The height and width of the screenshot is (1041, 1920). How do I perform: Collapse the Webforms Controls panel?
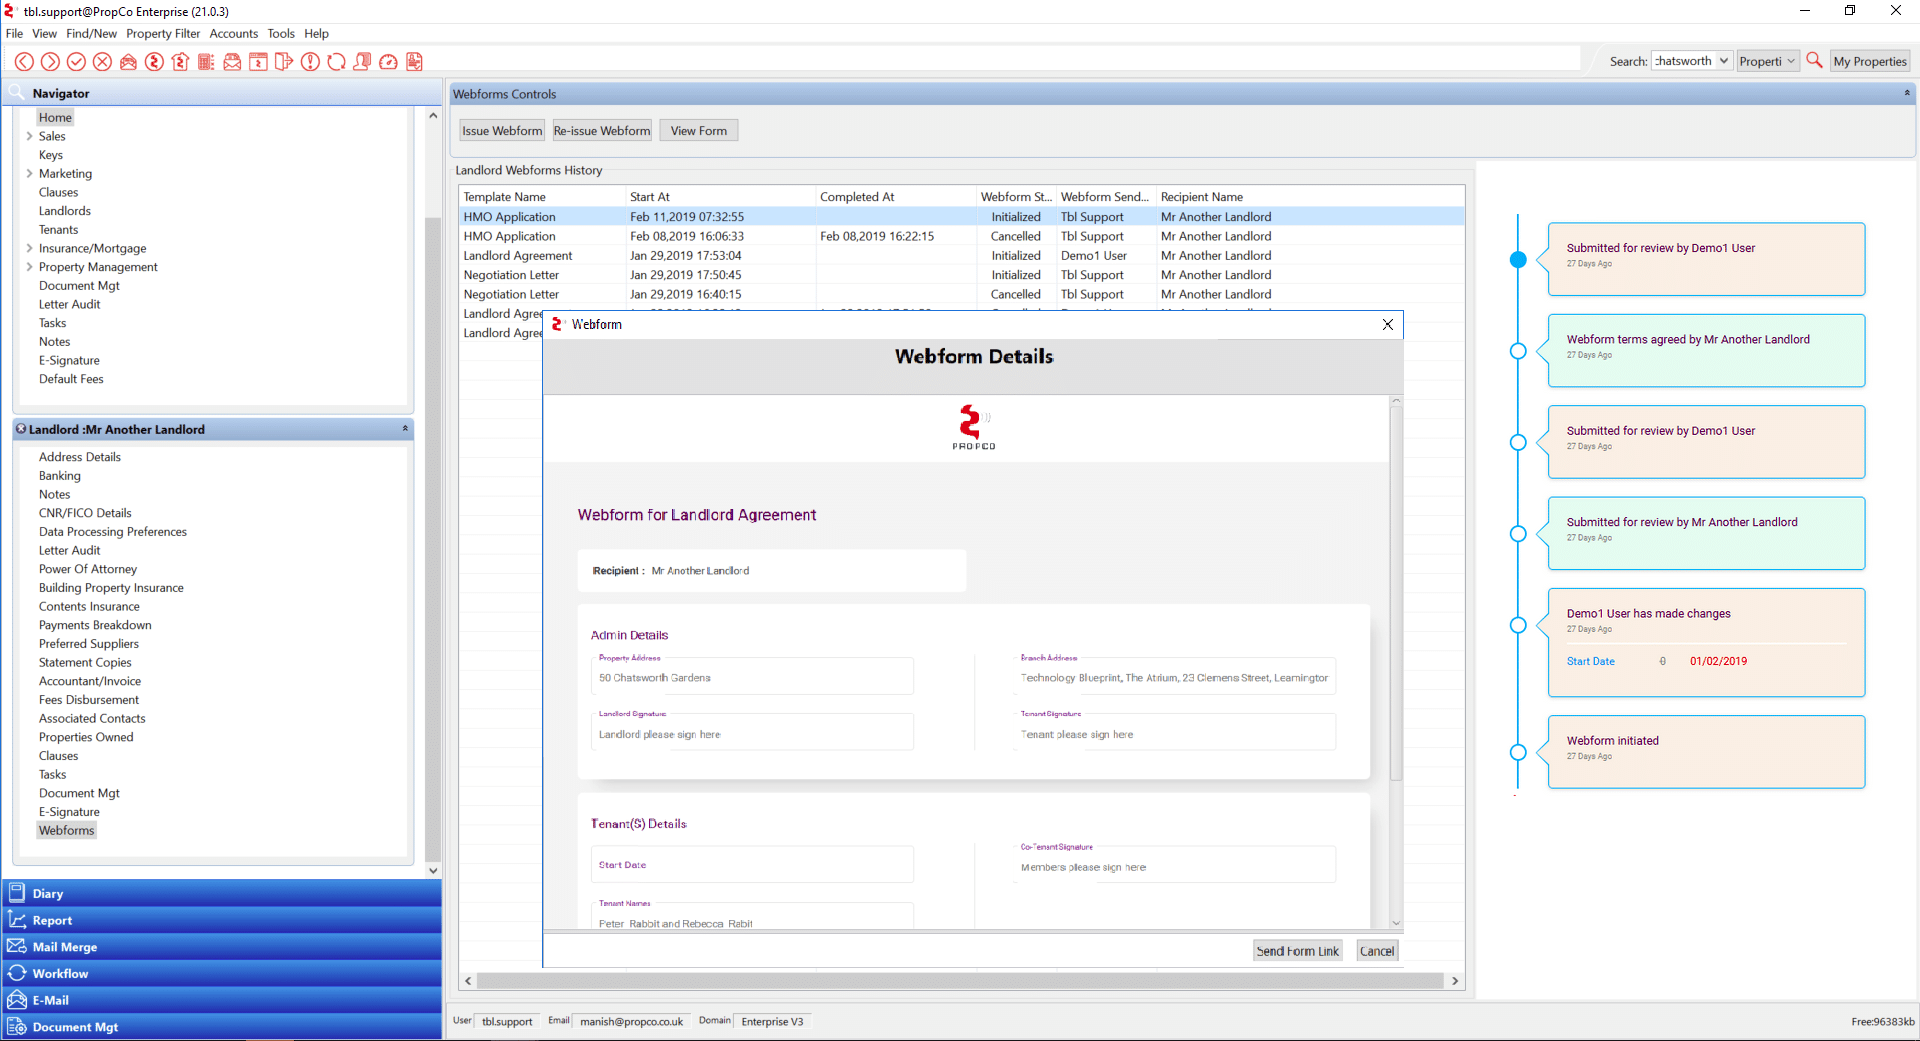click(1907, 93)
